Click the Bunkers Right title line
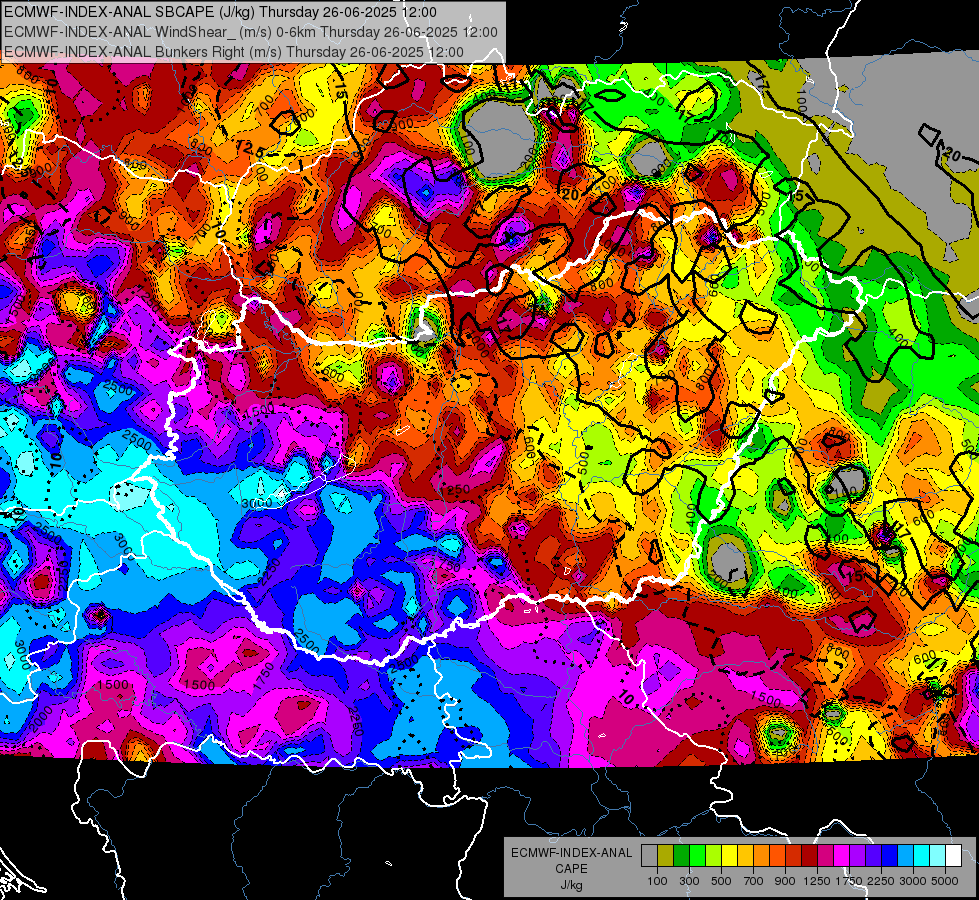Image resolution: width=979 pixels, height=900 pixels. [234, 52]
